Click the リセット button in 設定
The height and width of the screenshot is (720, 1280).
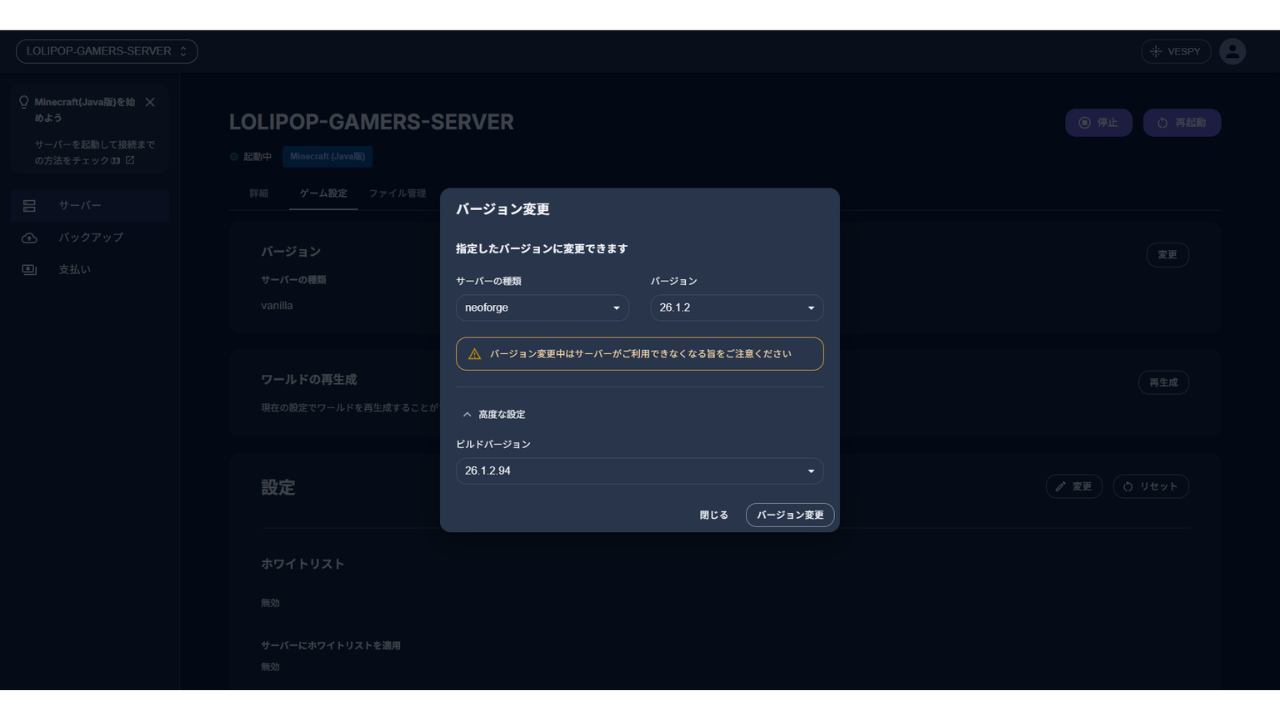(x=1151, y=486)
